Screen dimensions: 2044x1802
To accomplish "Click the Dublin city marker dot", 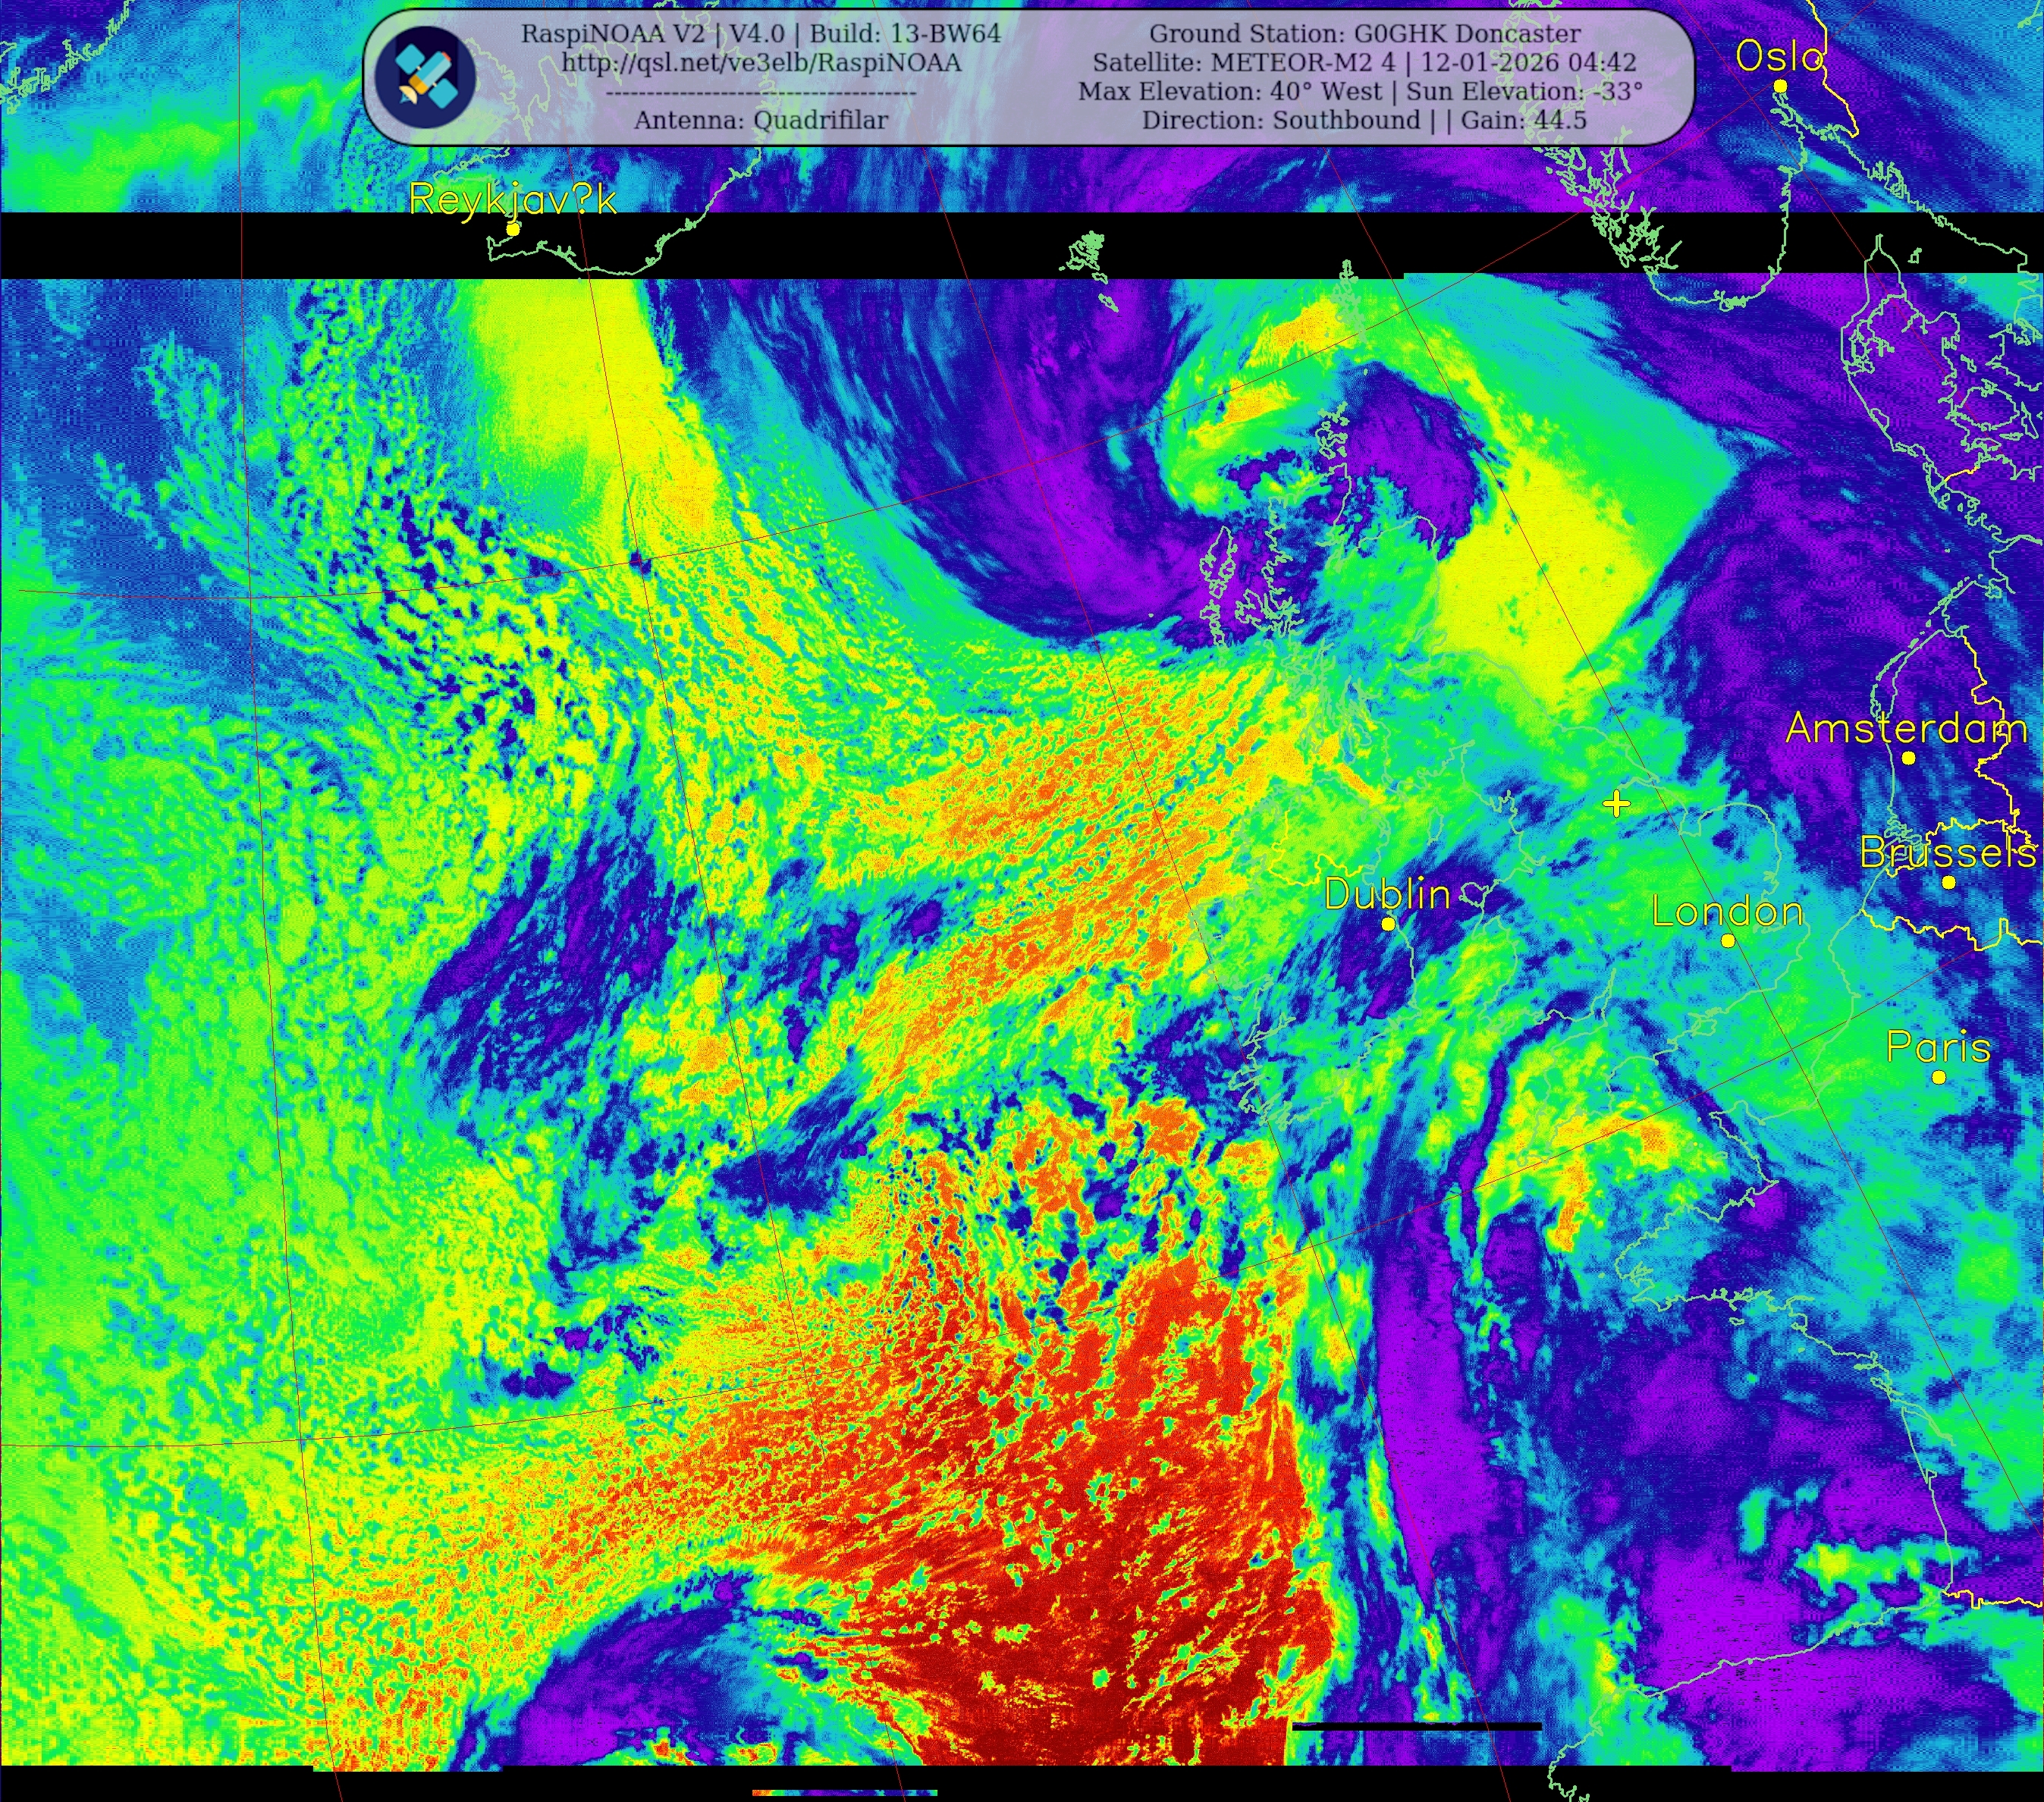I will coord(1388,924).
